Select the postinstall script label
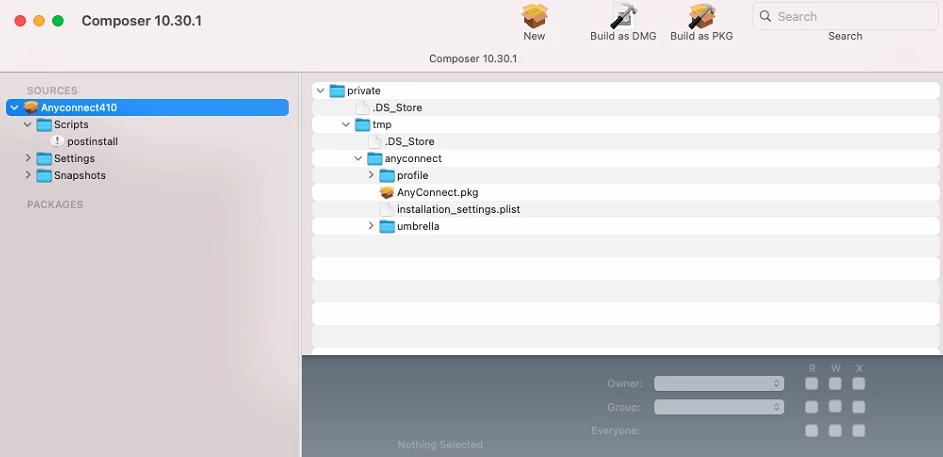Image resolution: width=943 pixels, height=457 pixels. coord(93,142)
